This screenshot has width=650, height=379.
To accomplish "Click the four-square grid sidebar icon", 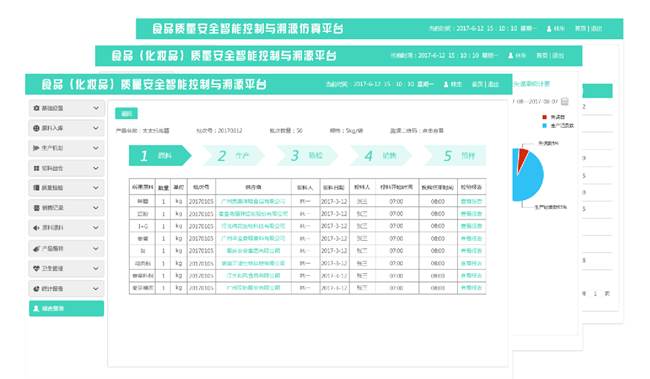I will 36,168.
